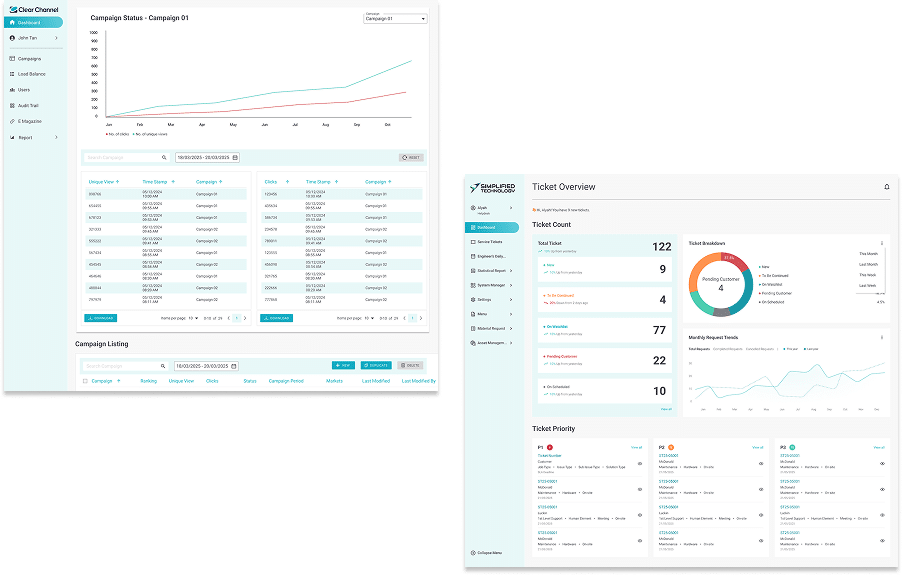Viewport: 902px width, 575px height.
Task: Click the Audit Trail sidebar icon
Action: tap(11, 105)
